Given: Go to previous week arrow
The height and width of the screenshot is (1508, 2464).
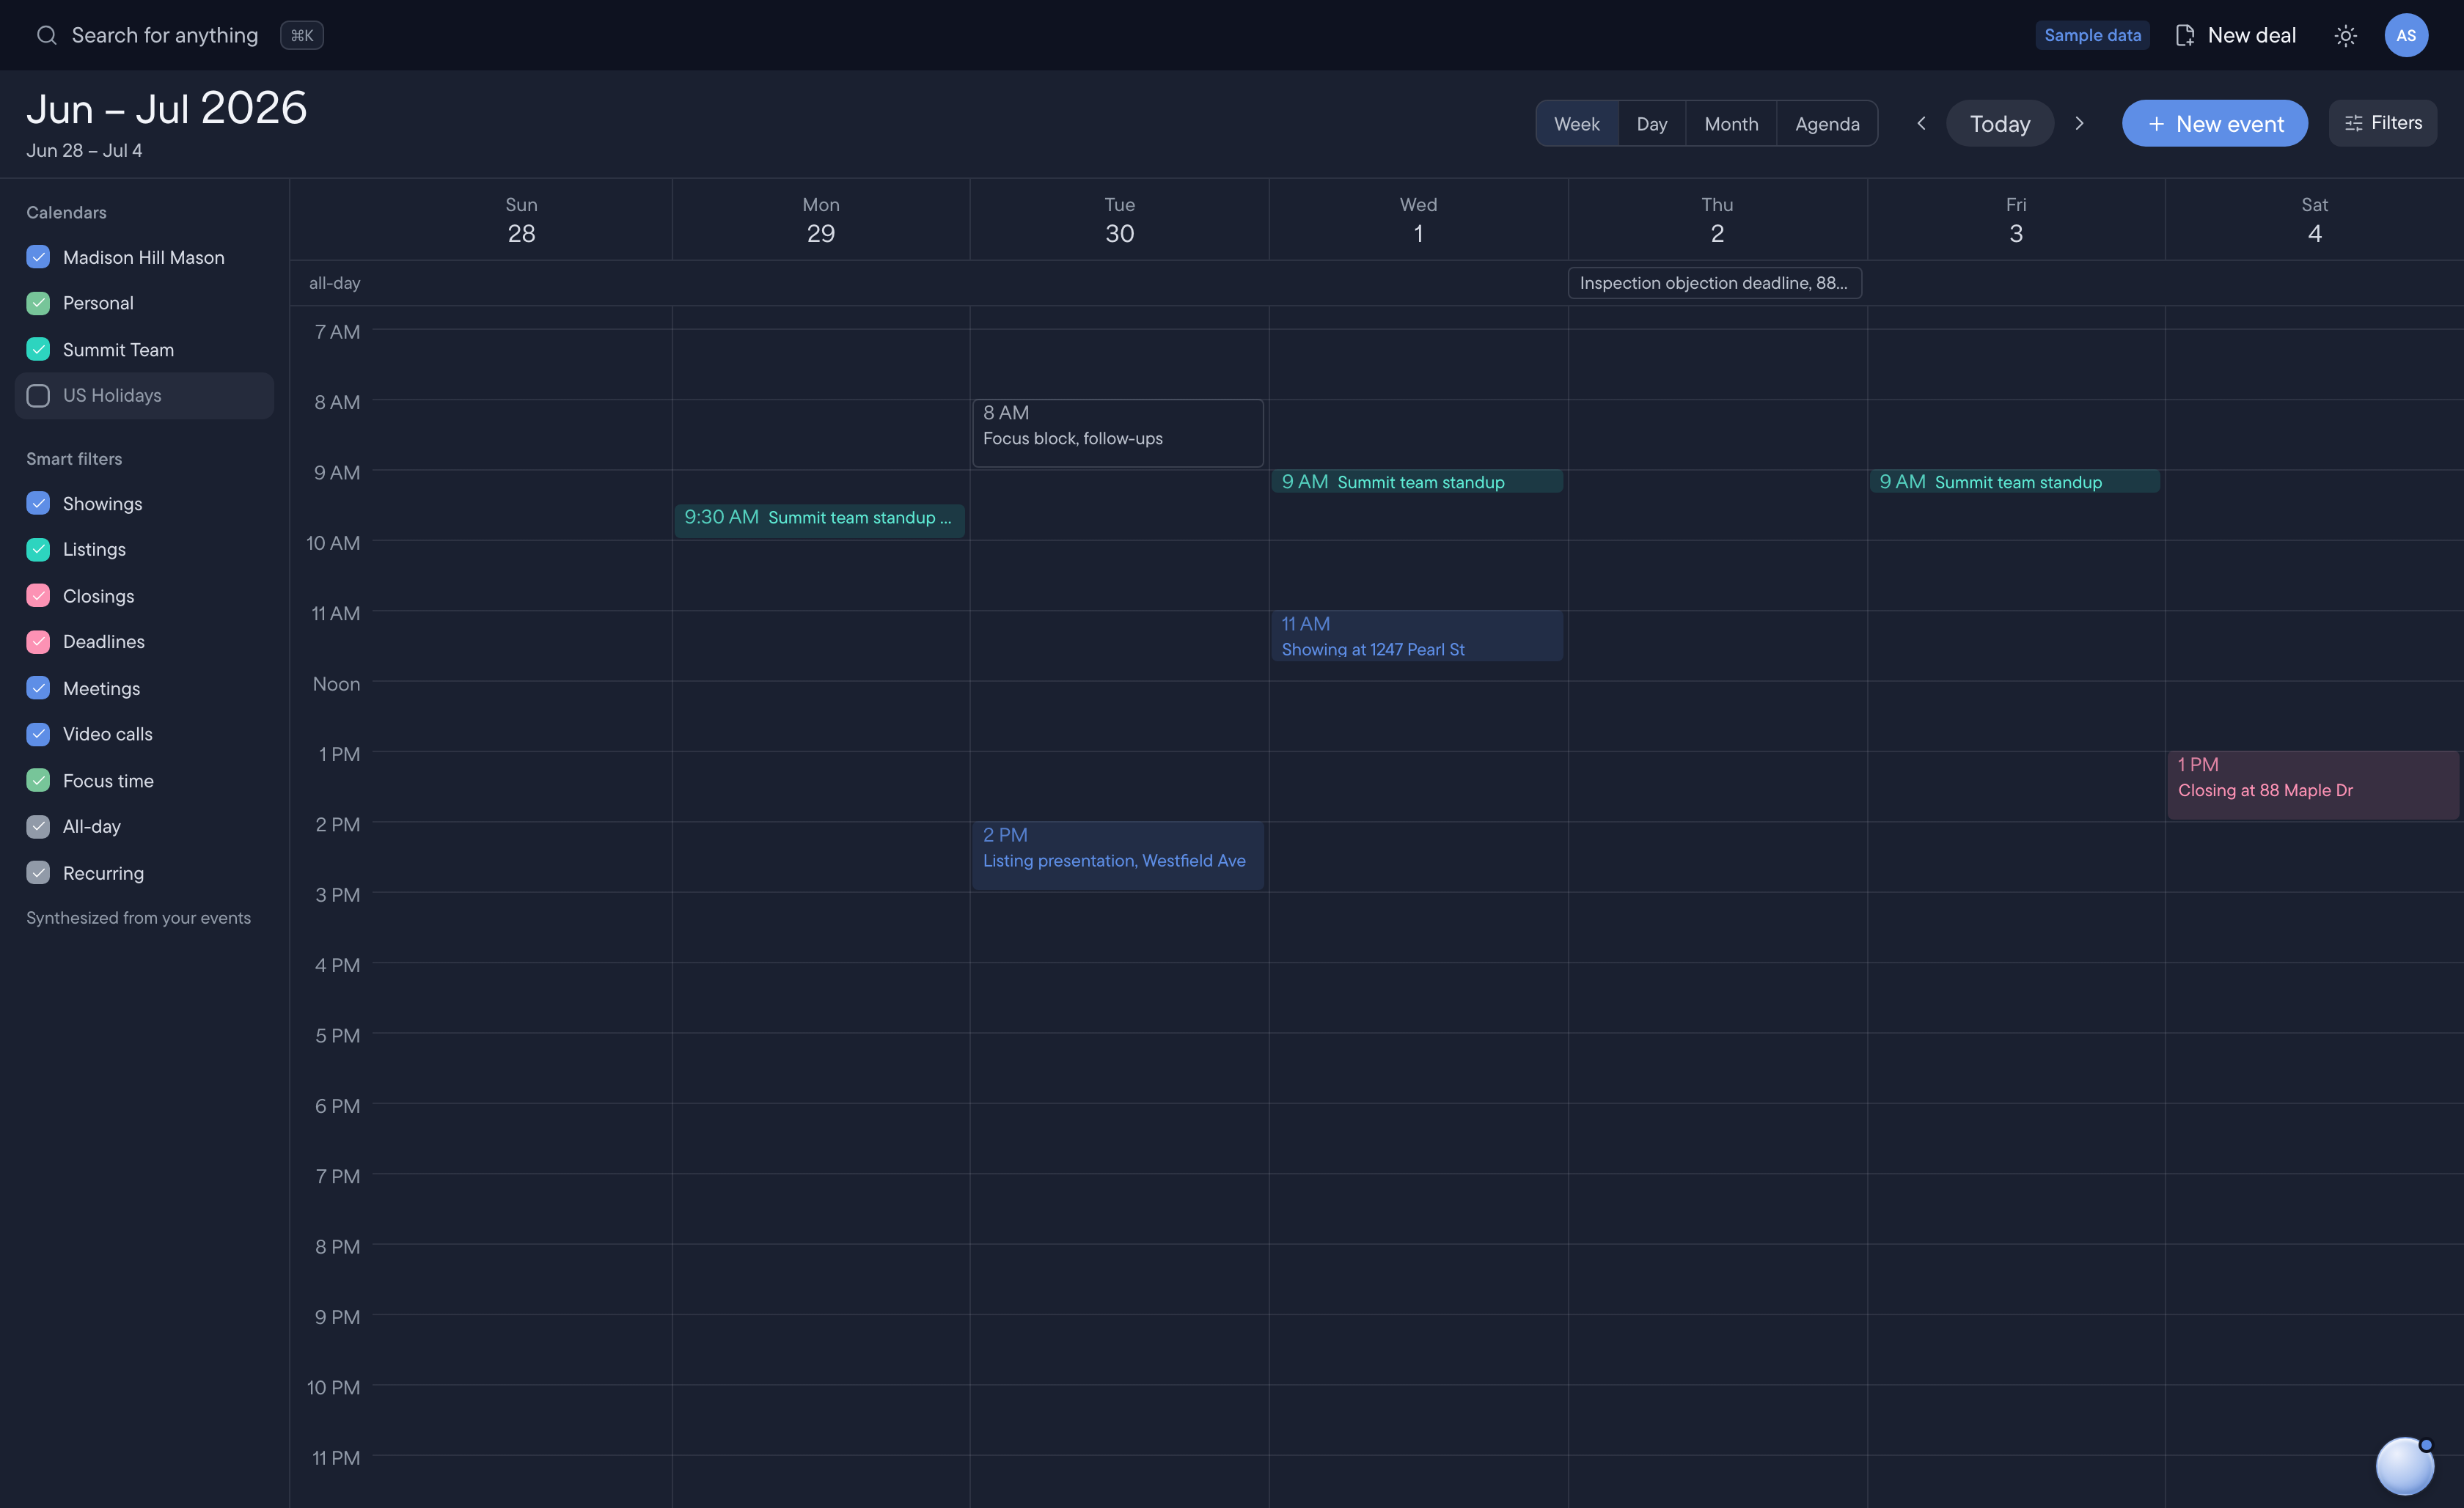Looking at the screenshot, I should [x=1921, y=123].
